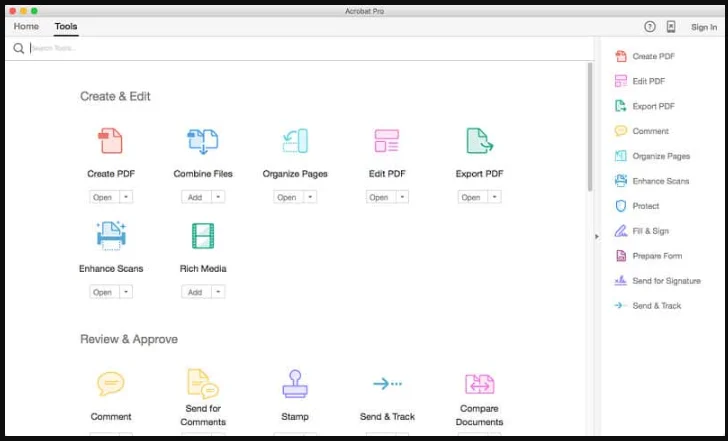Expand the dropdown arrow under Create PDF
The width and height of the screenshot is (728, 441).
(126, 197)
